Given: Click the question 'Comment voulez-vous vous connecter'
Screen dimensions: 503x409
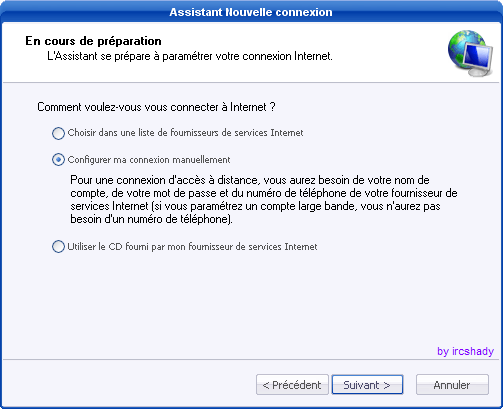Looking at the screenshot, I should click(156, 107).
